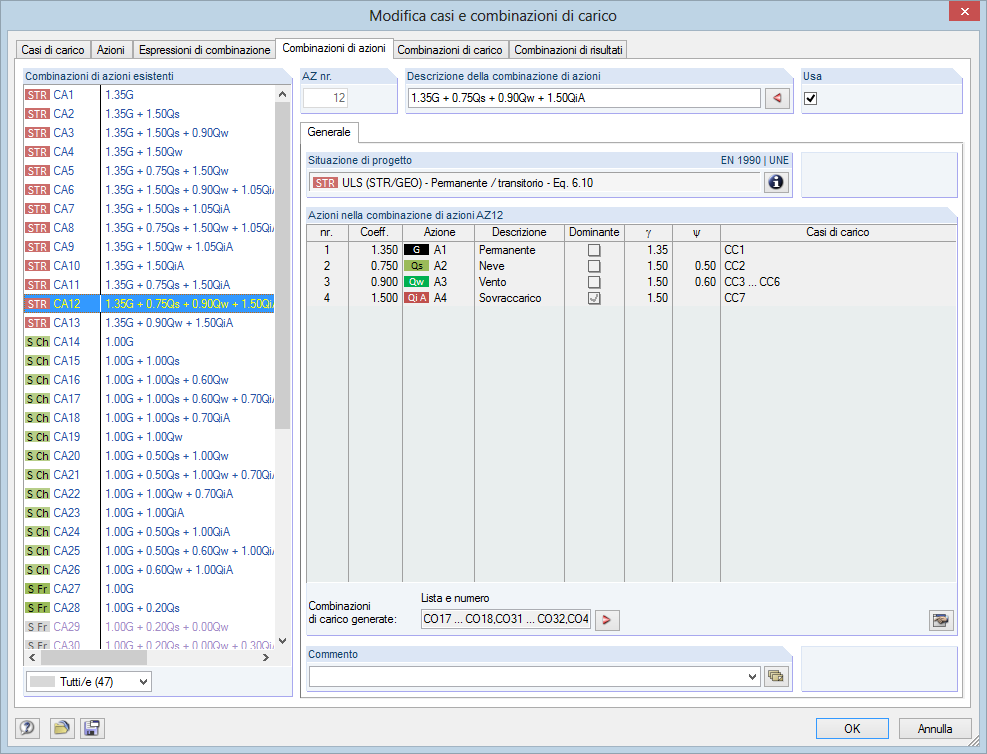The width and height of the screenshot is (987, 754).
Task: Click the Coeff. column header
Action: click(x=375, y=232)
